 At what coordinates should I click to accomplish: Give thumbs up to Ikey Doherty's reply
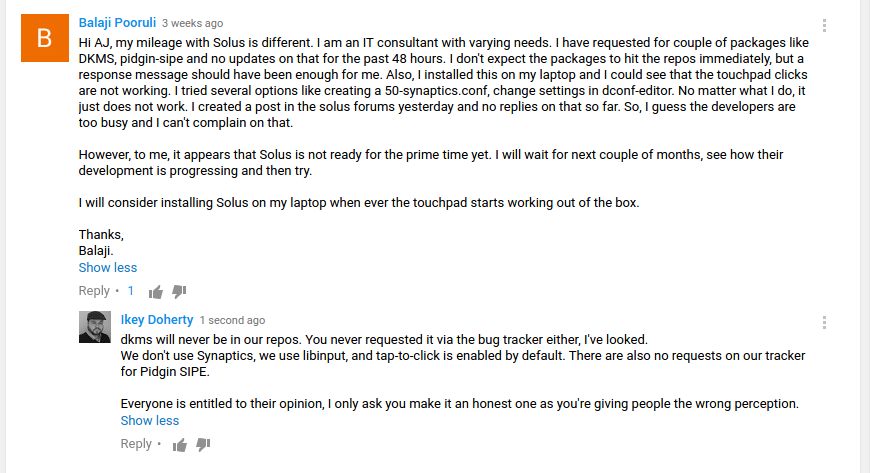pyautogui.click(x=179, y=445)
